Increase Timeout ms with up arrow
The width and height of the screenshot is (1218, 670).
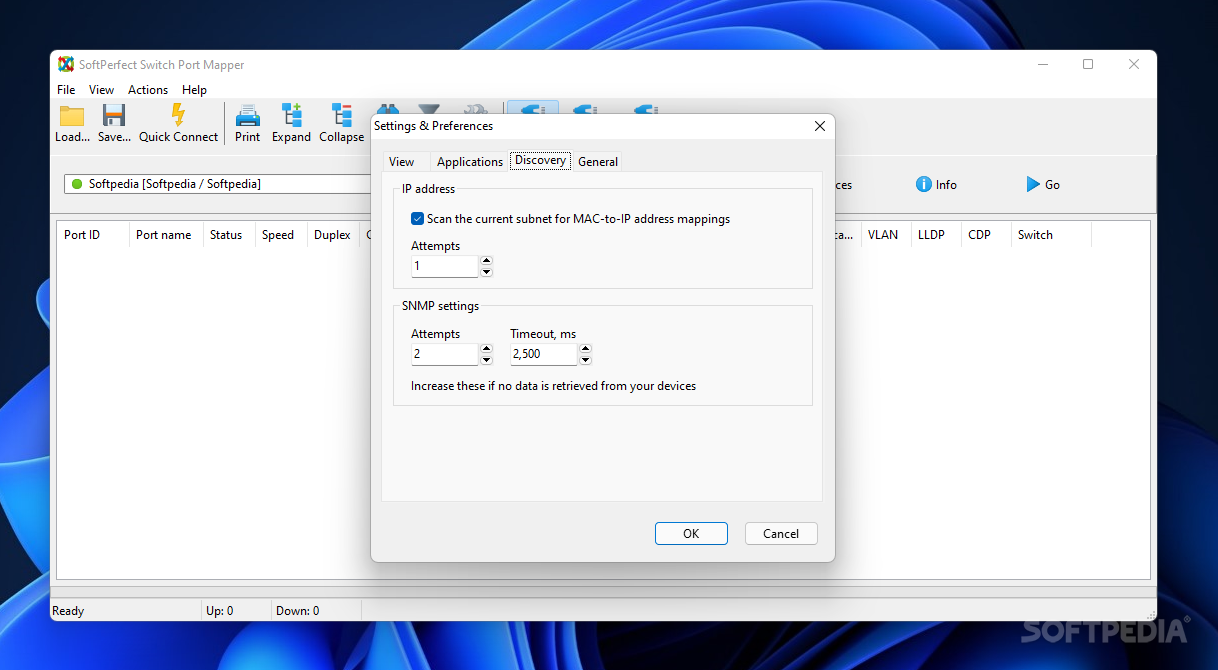pos(585,349)
